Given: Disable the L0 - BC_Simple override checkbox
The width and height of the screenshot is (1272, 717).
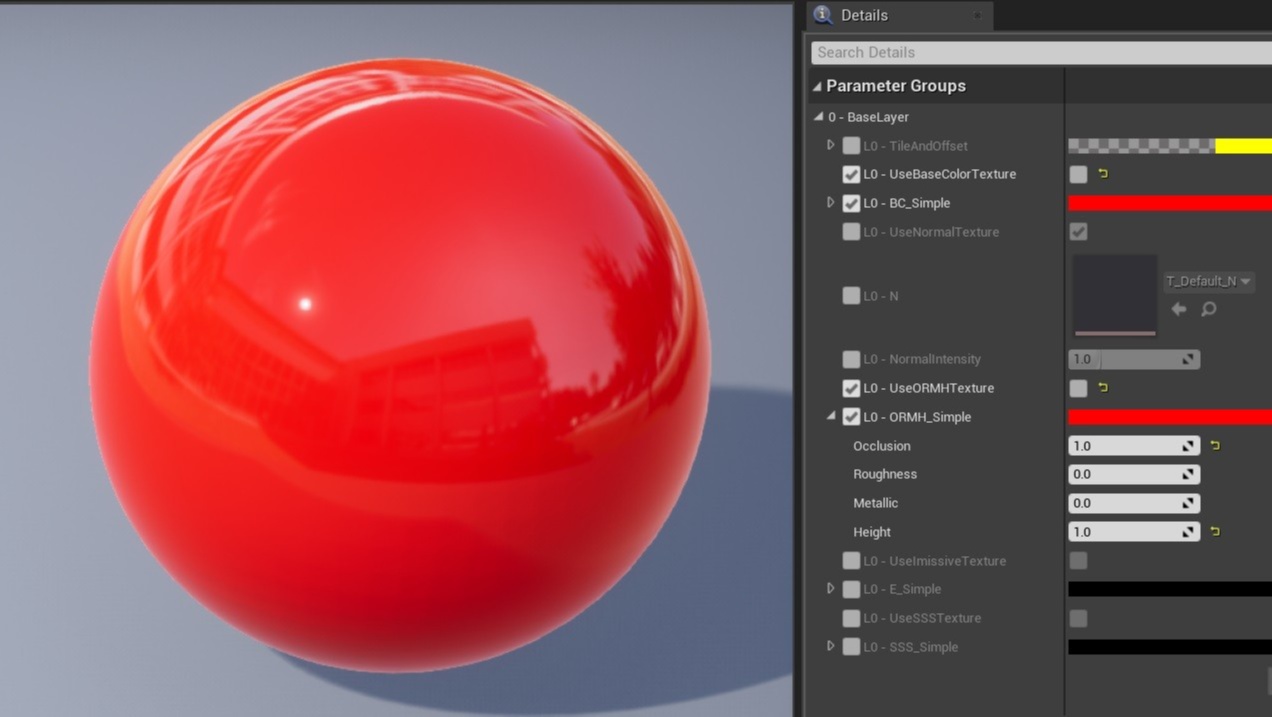Looking at the screenshot, I should [851, 203].
